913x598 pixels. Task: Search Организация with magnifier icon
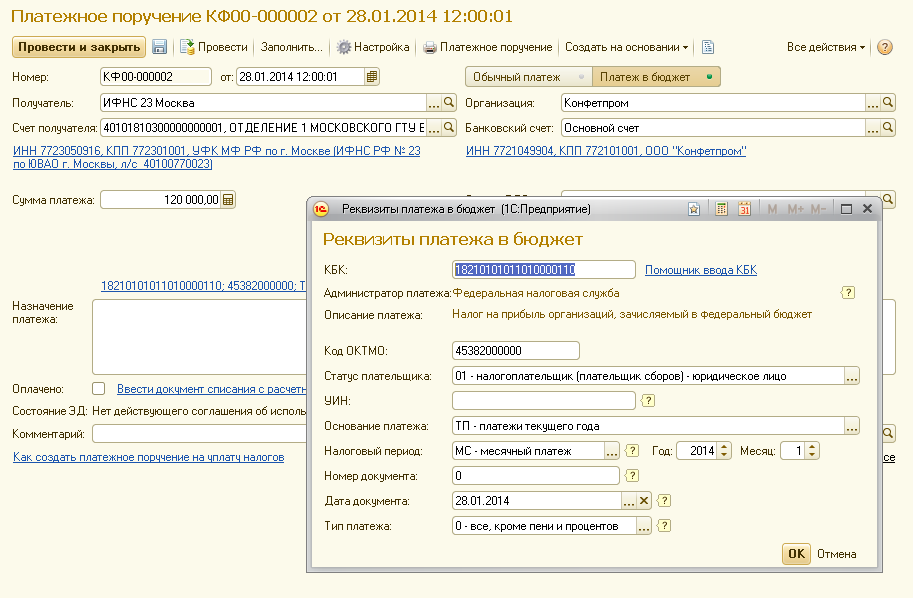click(888, 103)
